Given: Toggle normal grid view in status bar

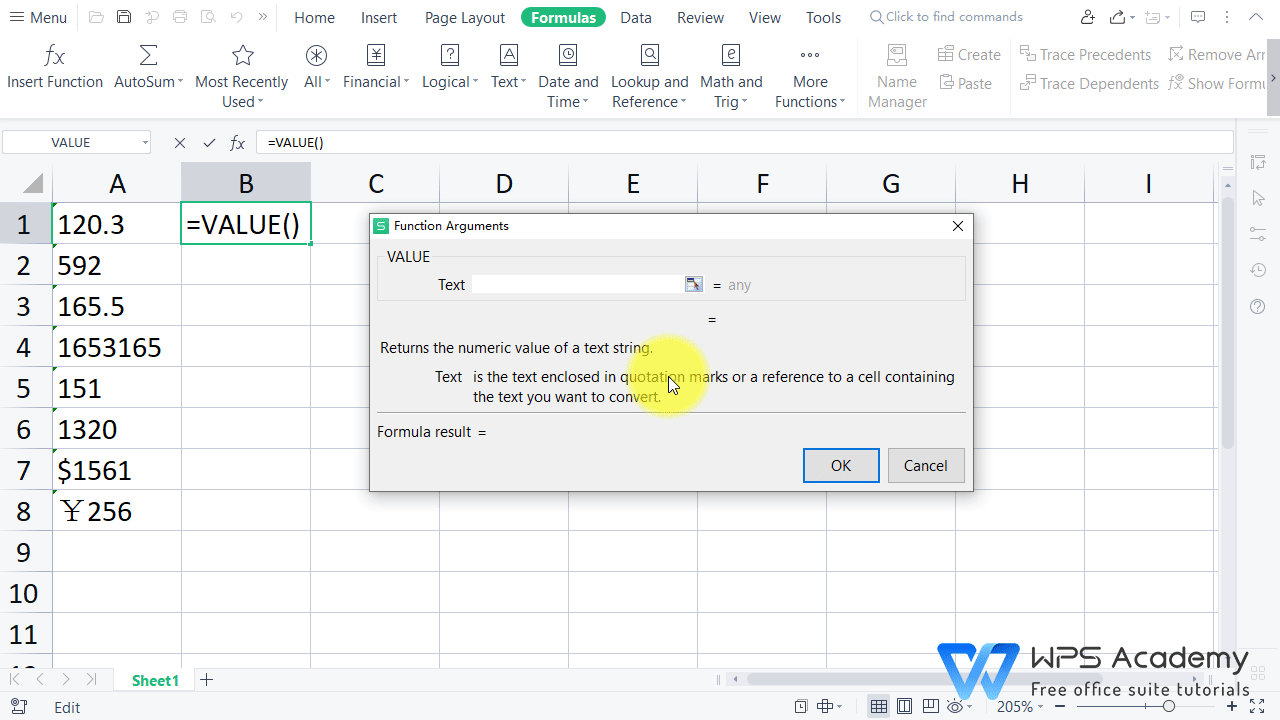Looking at the screenshot, I should 878,706.
